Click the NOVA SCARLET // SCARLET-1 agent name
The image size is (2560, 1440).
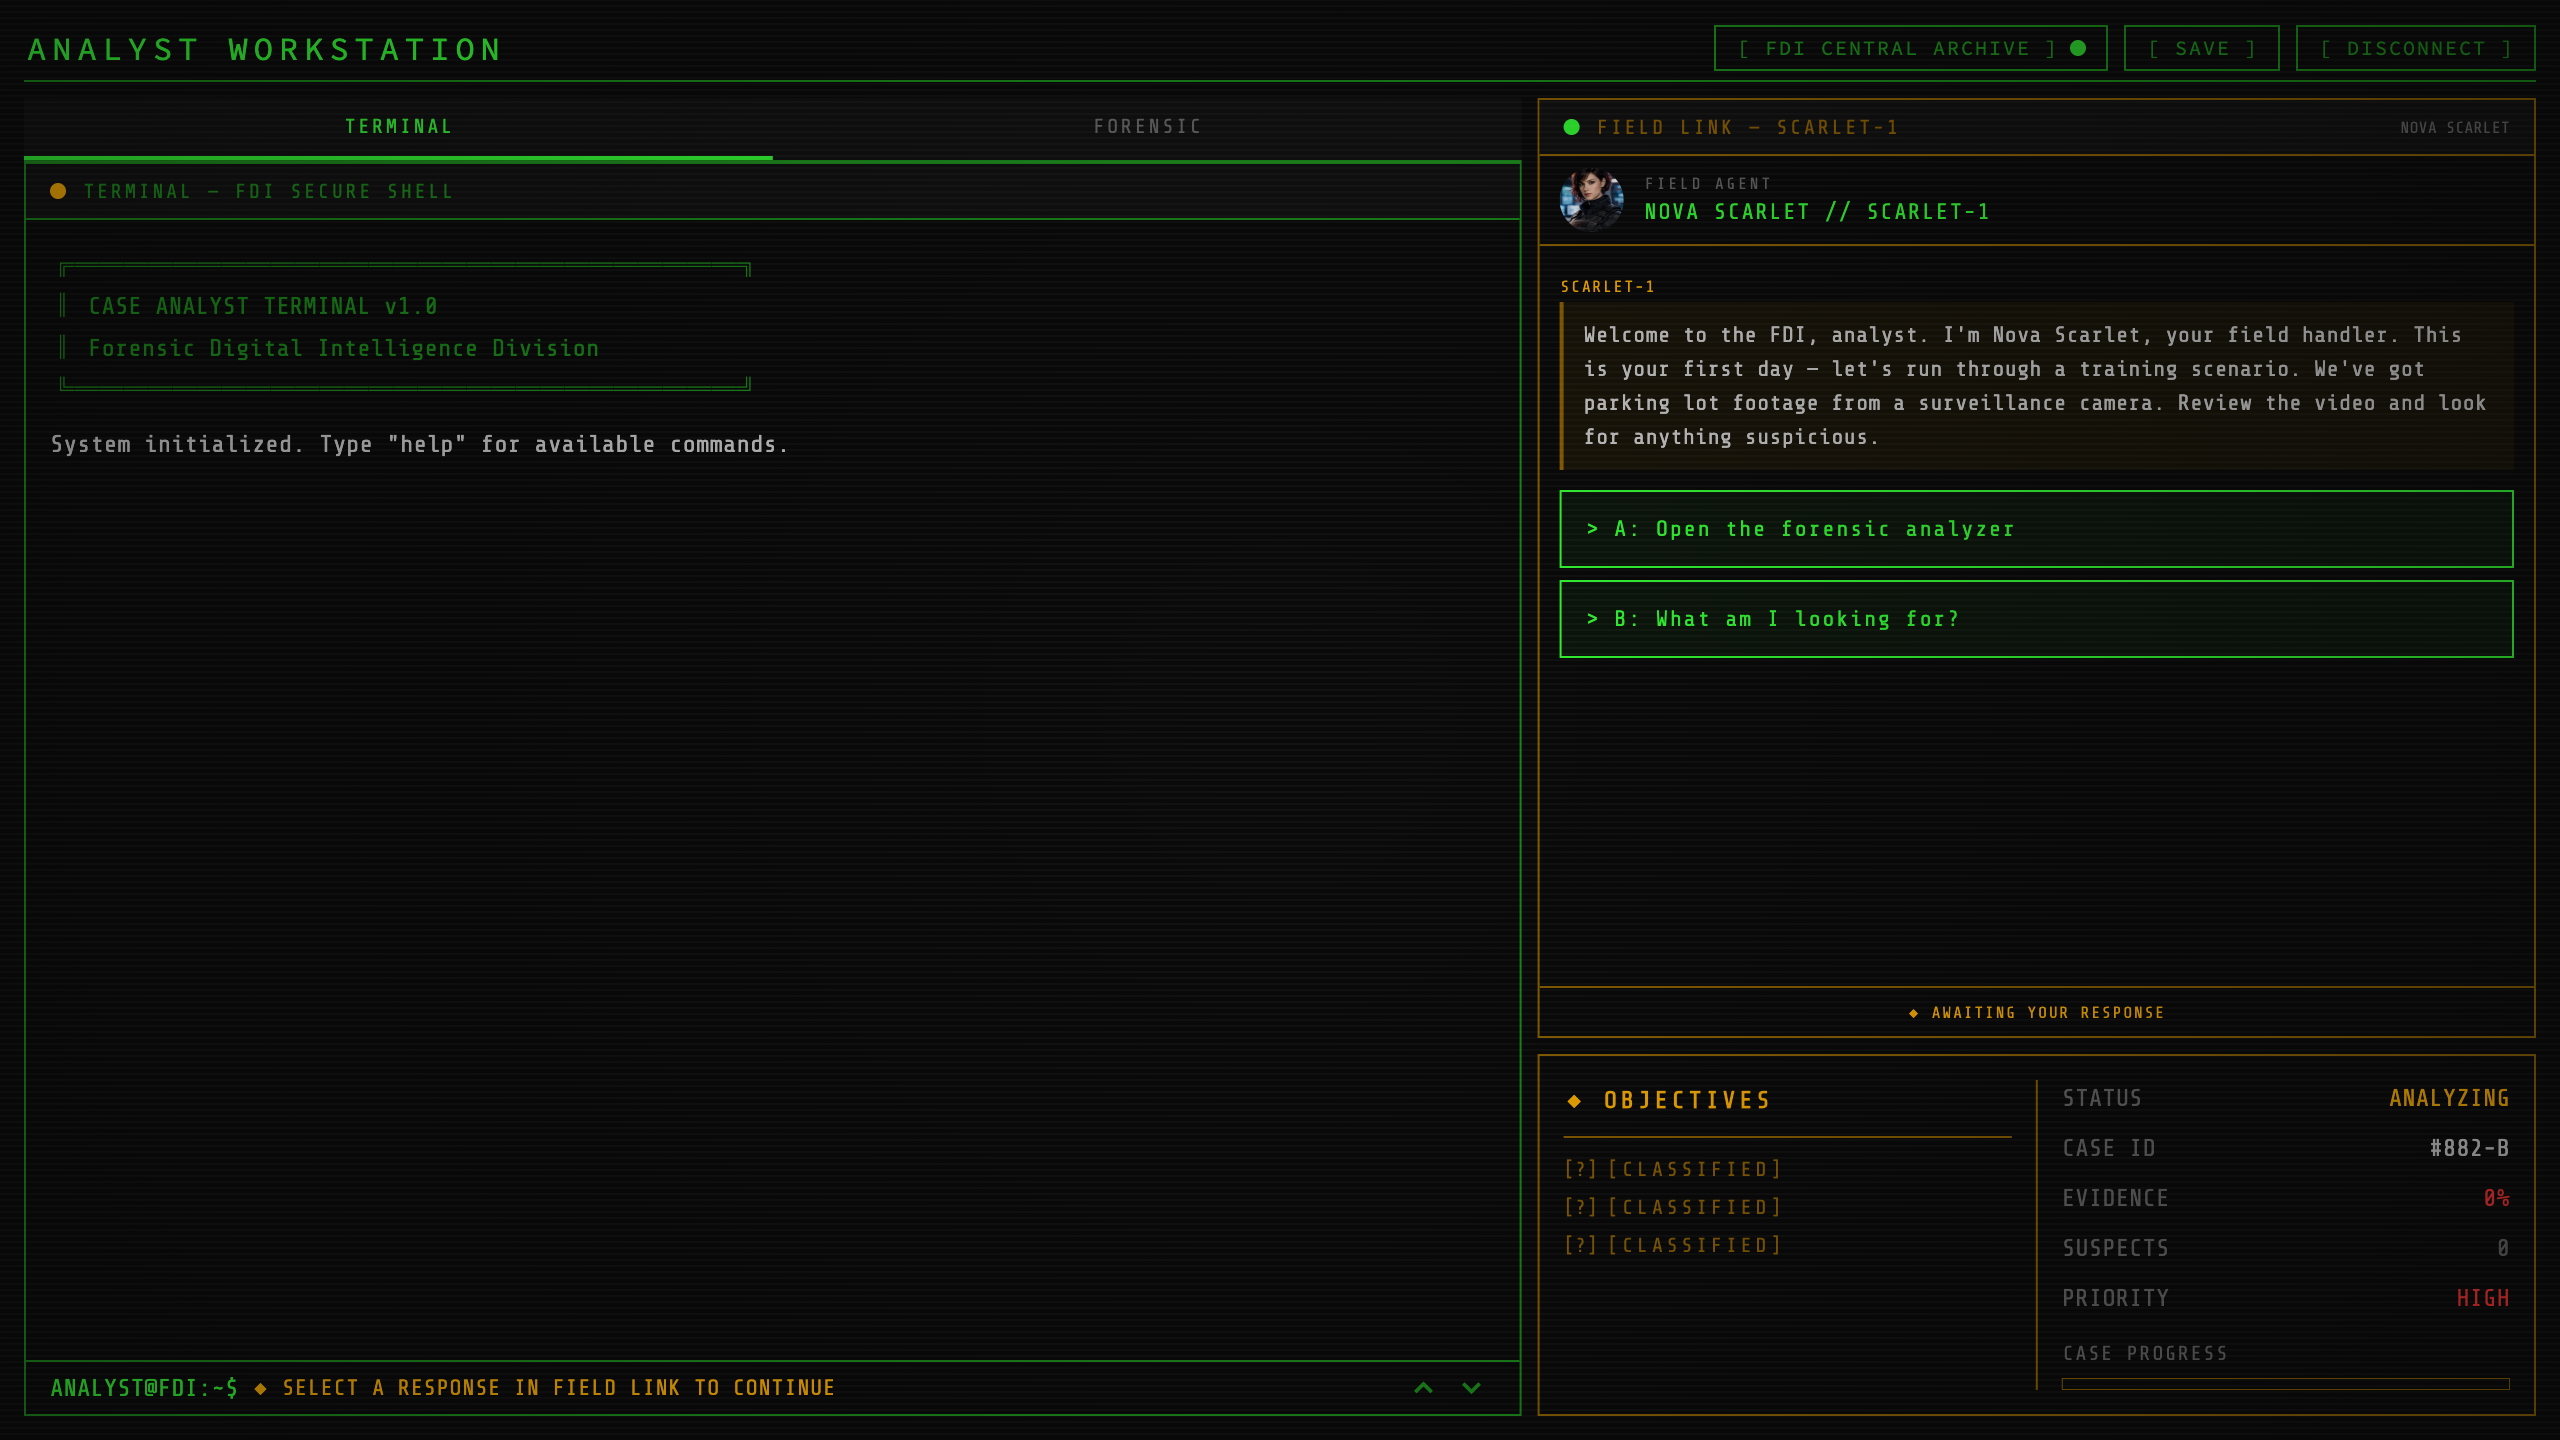click(1817, 212)
